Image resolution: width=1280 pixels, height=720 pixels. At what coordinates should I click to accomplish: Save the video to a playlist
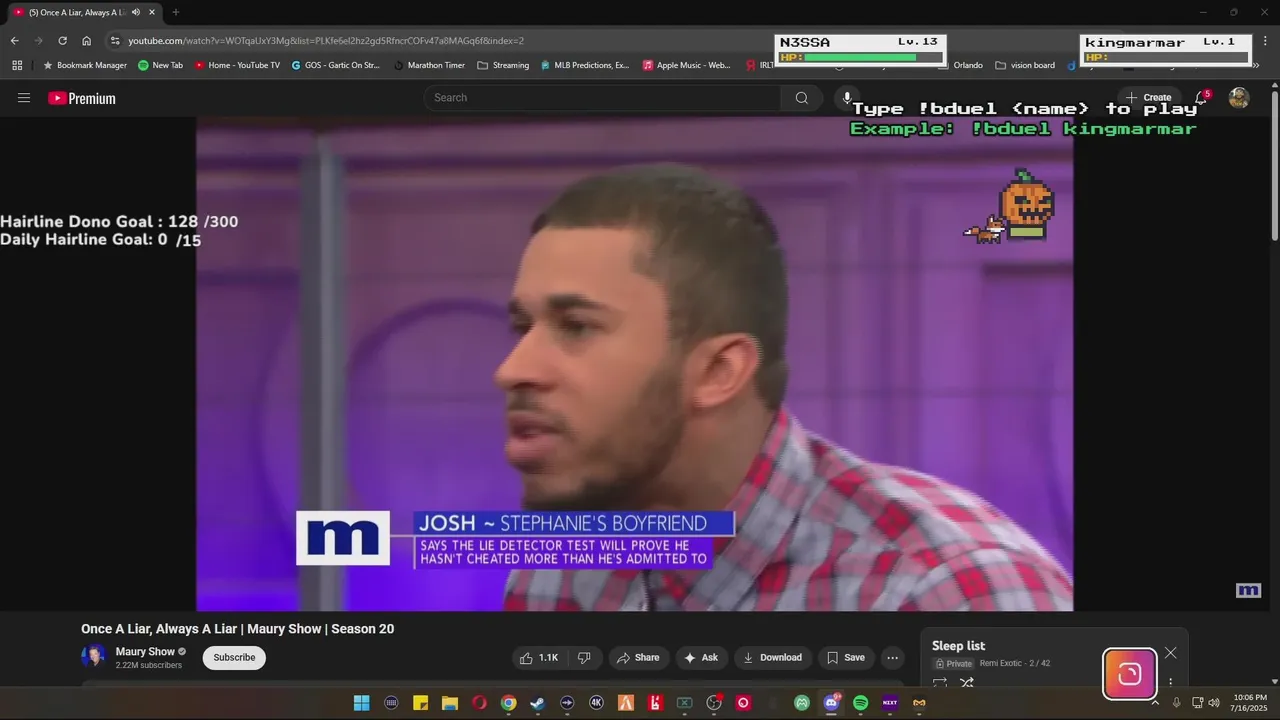tap(846, 657)
